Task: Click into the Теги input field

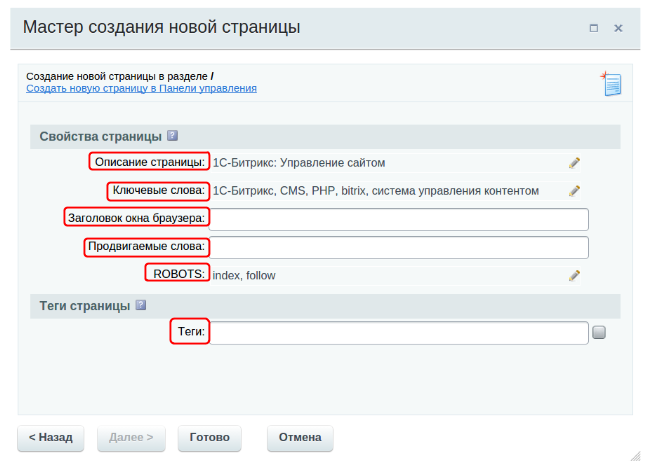Action: click(398, 332)
